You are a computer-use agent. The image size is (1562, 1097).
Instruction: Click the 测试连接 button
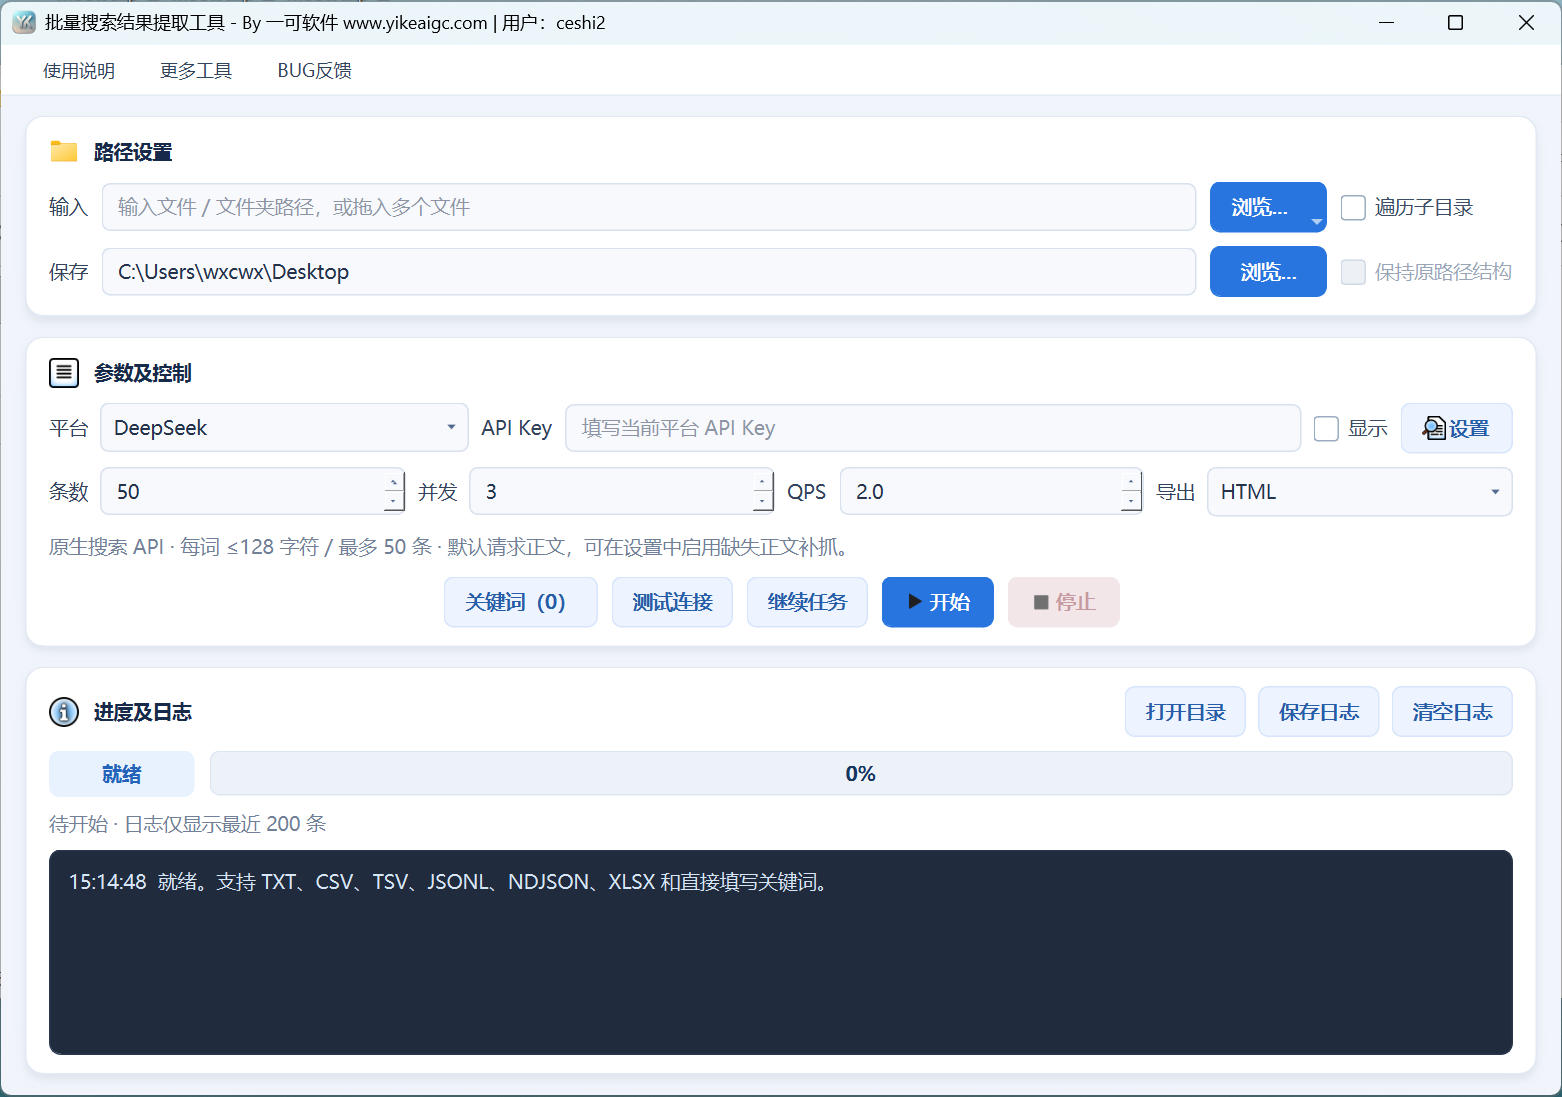click(x=672, y=602)
